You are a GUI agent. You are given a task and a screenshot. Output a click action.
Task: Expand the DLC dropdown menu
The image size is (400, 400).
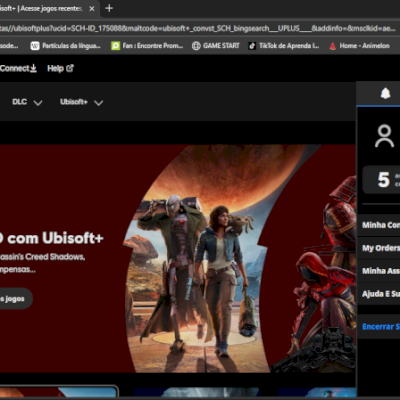coord(27,102)
